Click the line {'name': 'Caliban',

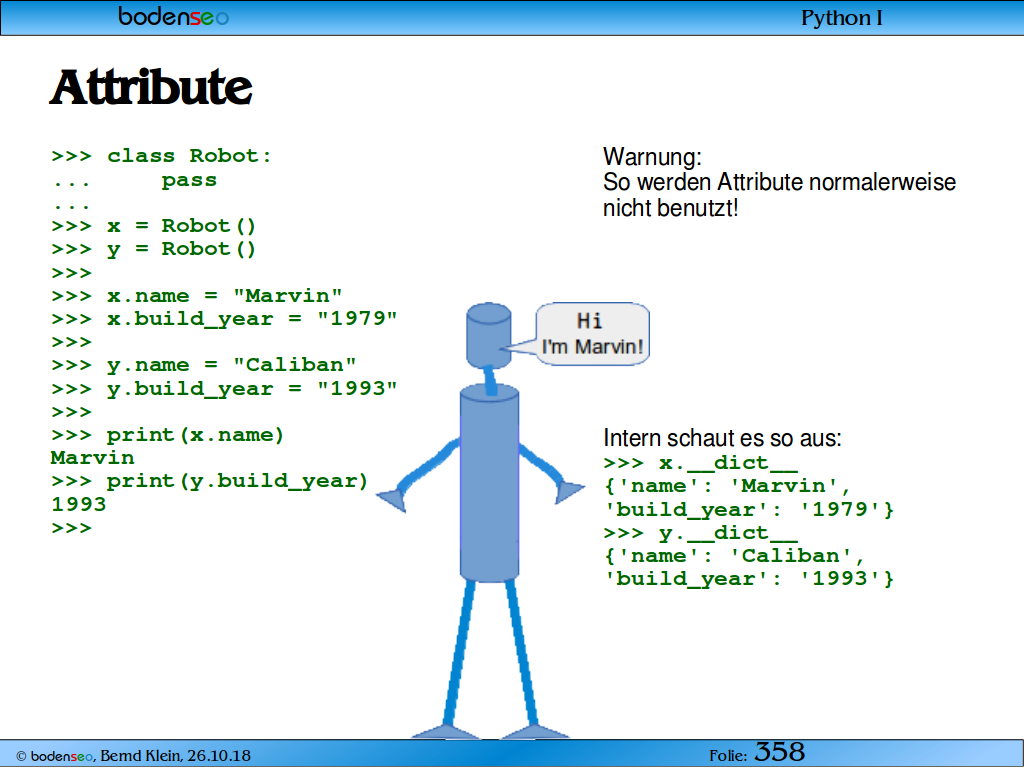[735, 556]
